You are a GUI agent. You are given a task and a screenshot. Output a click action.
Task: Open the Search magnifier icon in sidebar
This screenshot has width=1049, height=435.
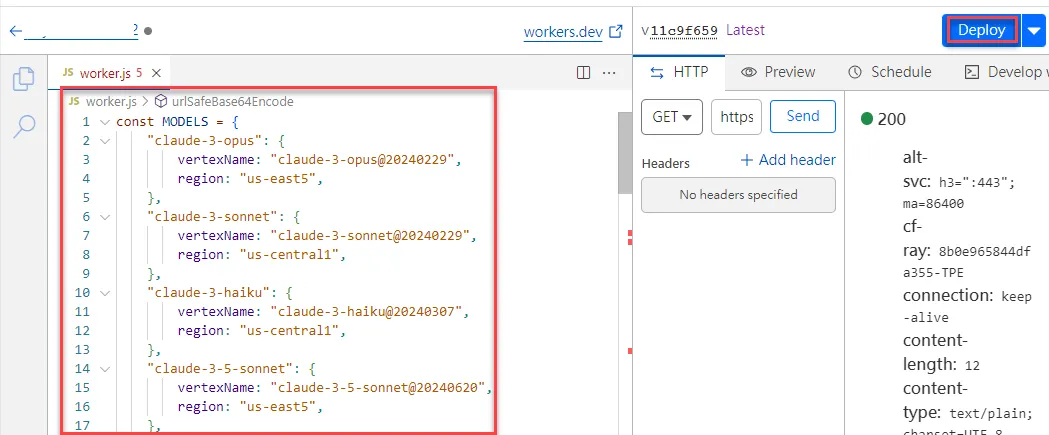point(24,126)
